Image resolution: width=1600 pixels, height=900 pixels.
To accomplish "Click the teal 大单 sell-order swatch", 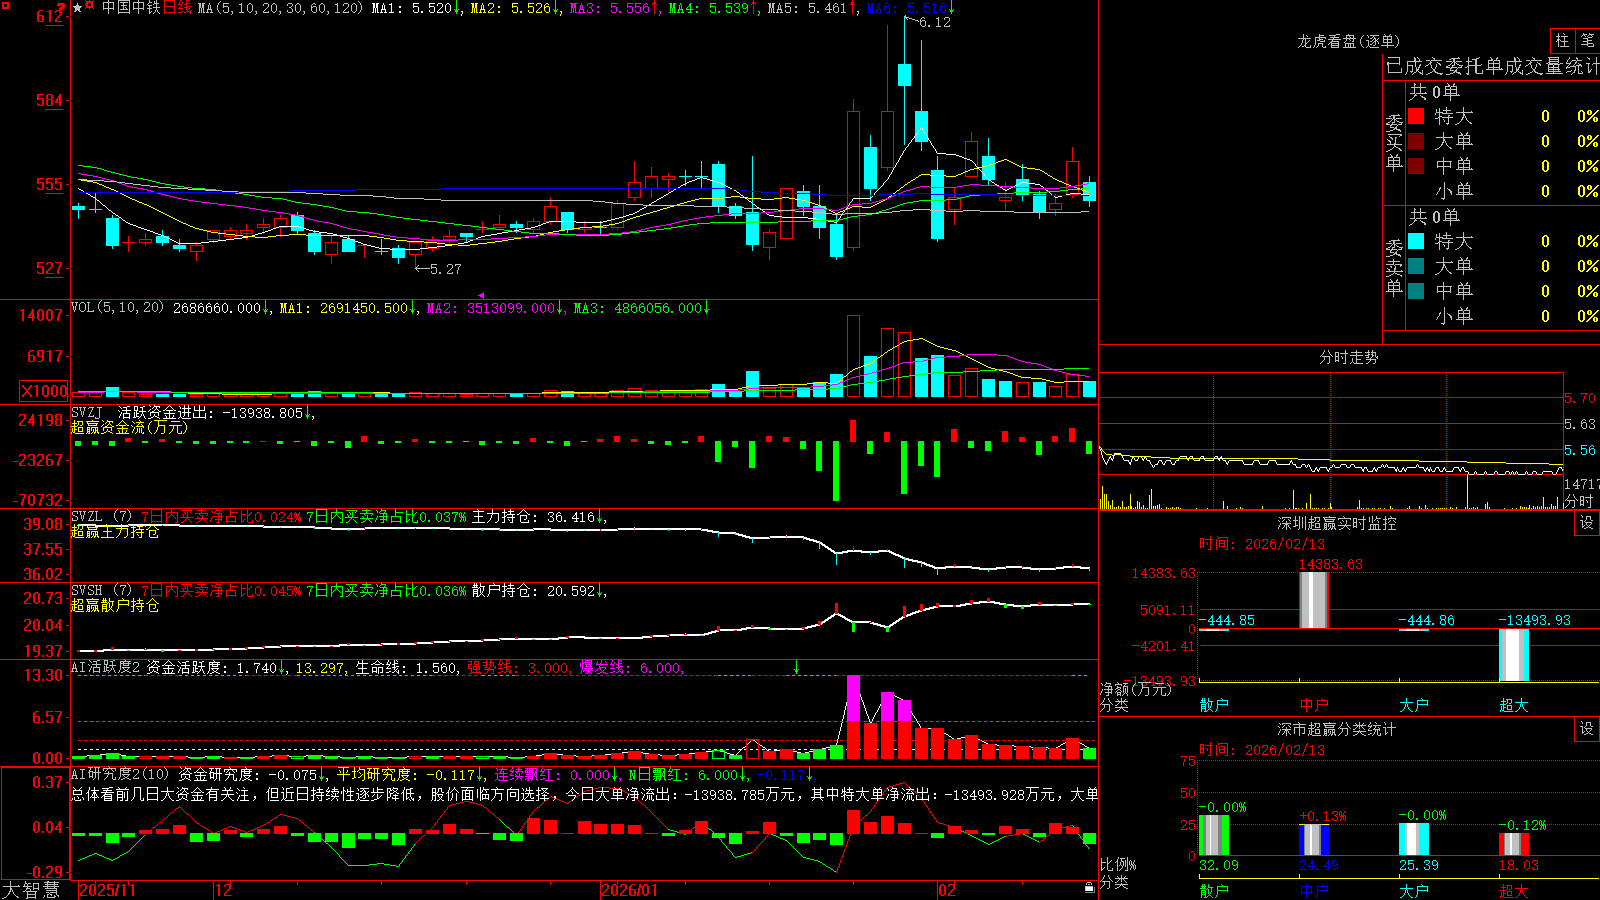I will (x=1416, y=266).
